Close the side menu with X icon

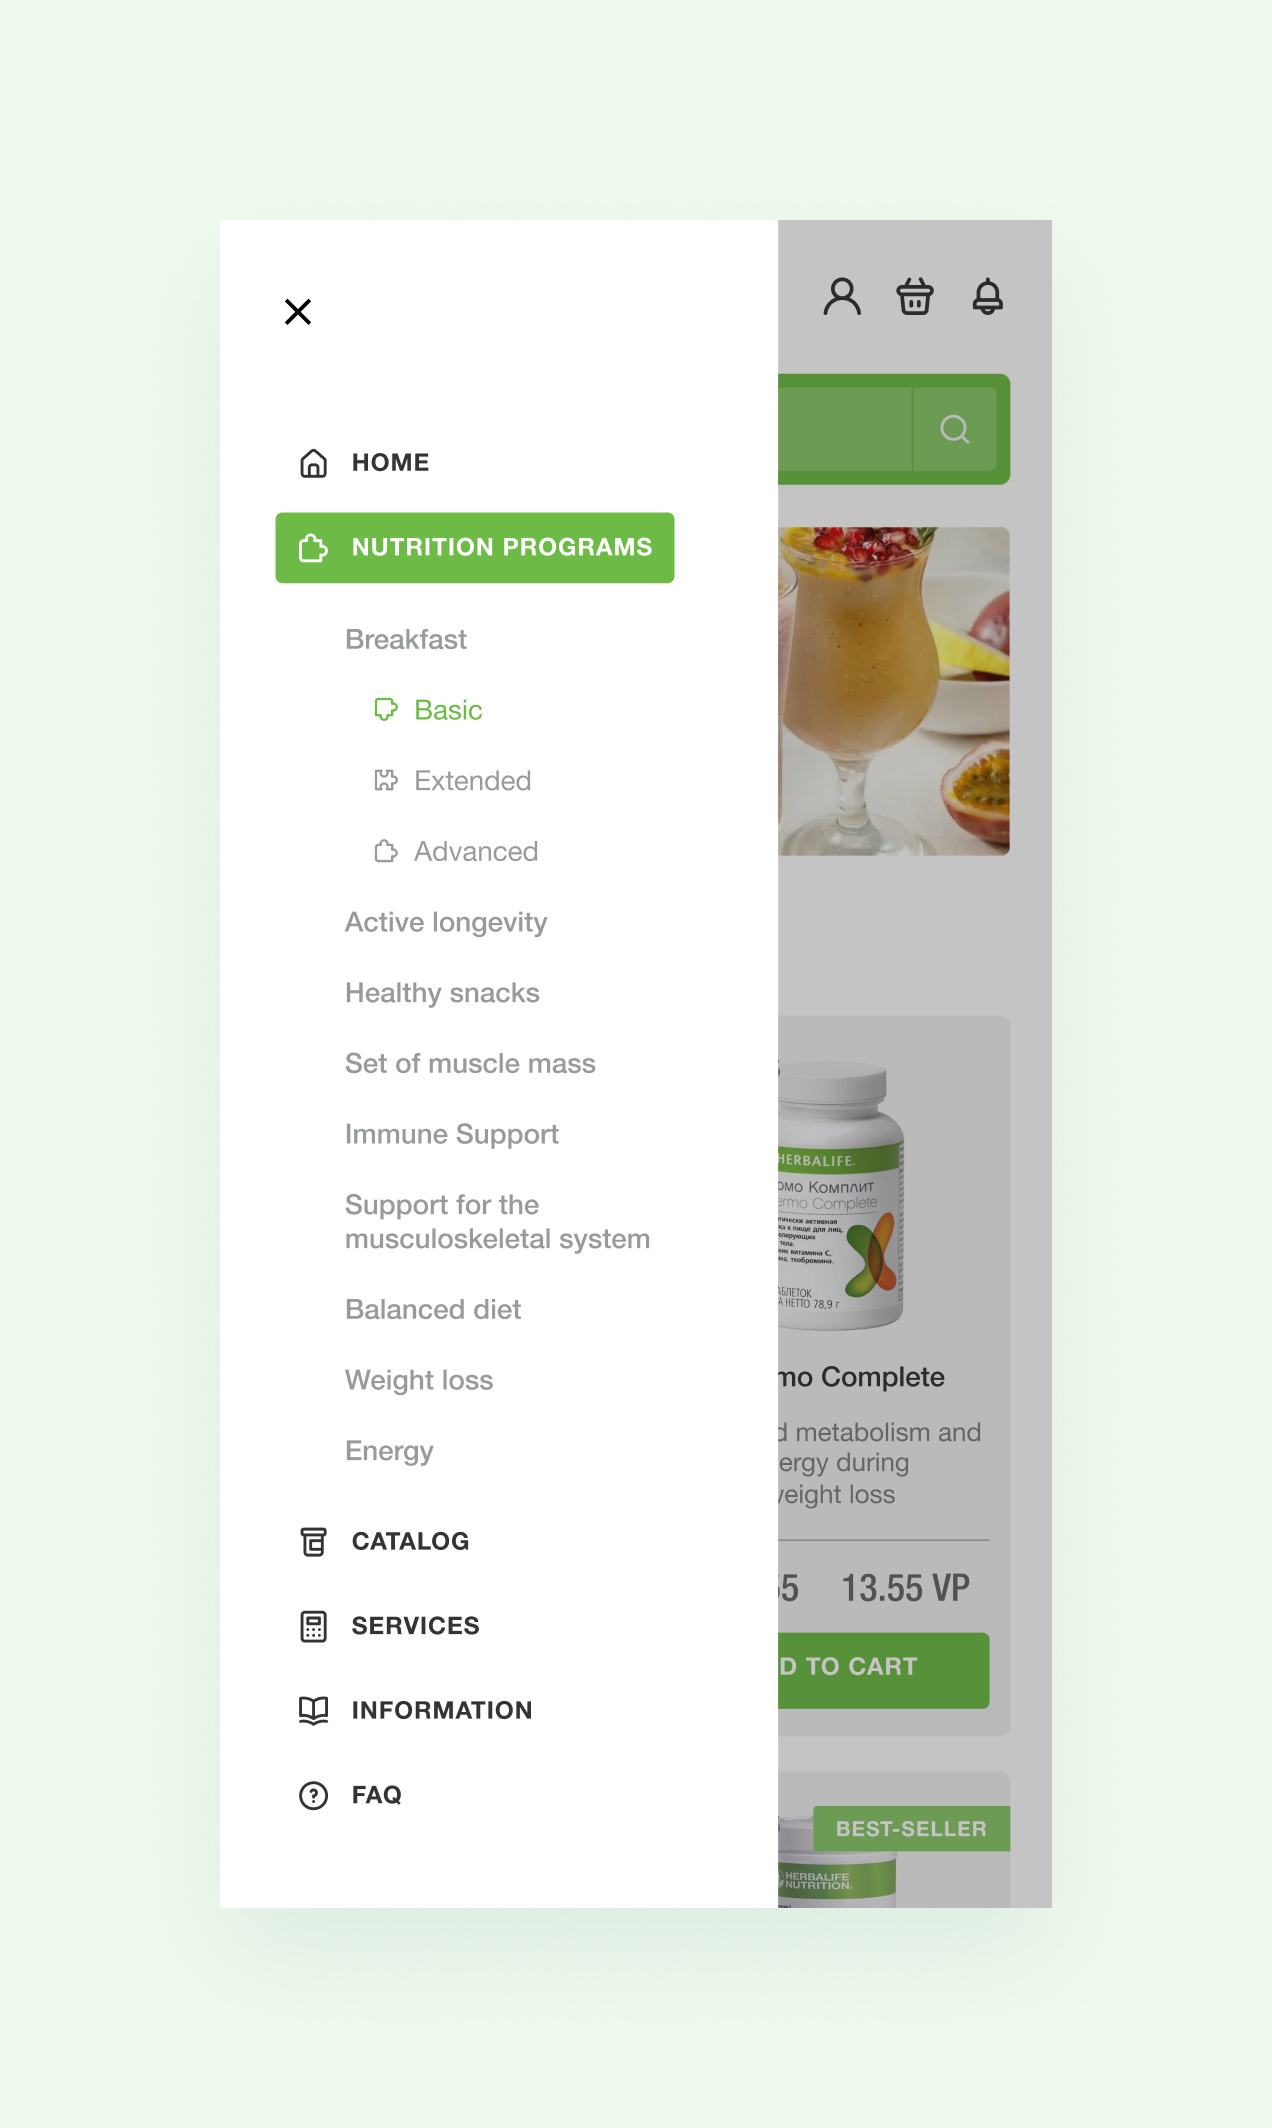pos(298,312)
